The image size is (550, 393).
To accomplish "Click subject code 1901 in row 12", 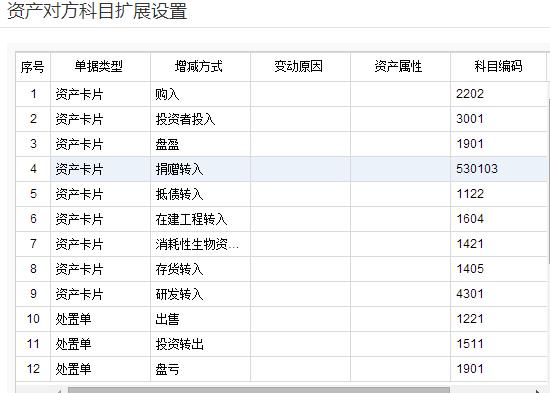I will 470,368.
